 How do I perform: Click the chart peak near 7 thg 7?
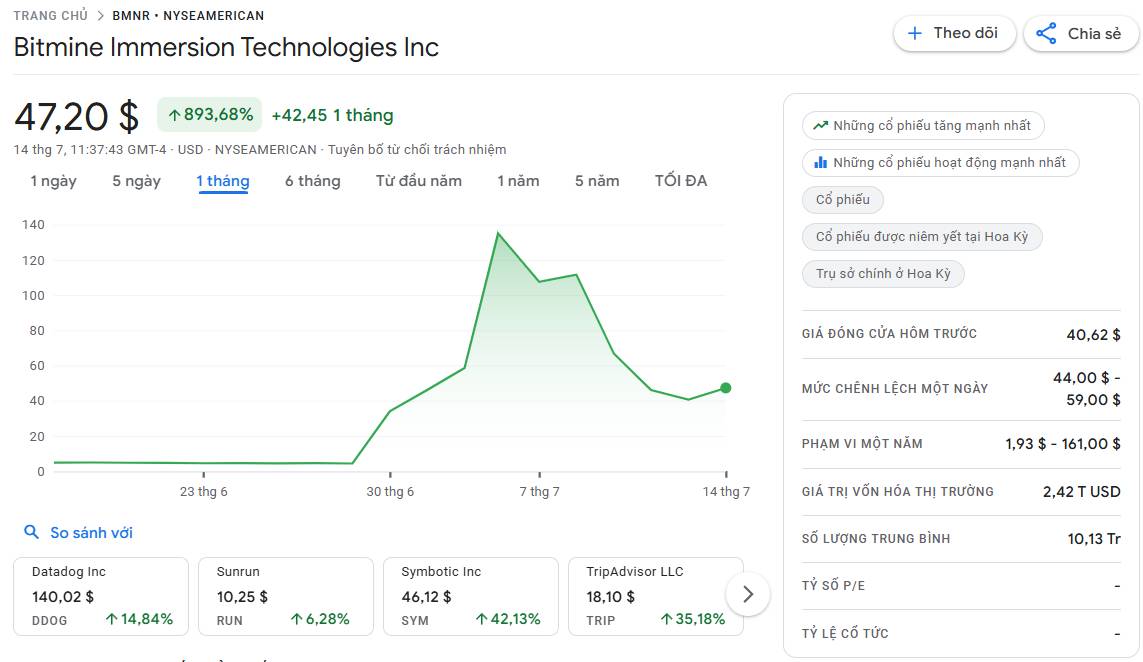[x=498, y=233]
